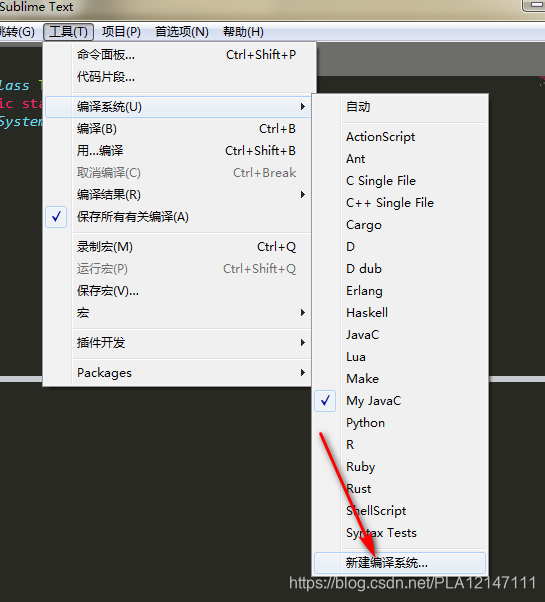The width and height of the screenshot is (545, 602).
Task: Toggle 保存所有有关编译(A) option
Action: coord(178,217)
